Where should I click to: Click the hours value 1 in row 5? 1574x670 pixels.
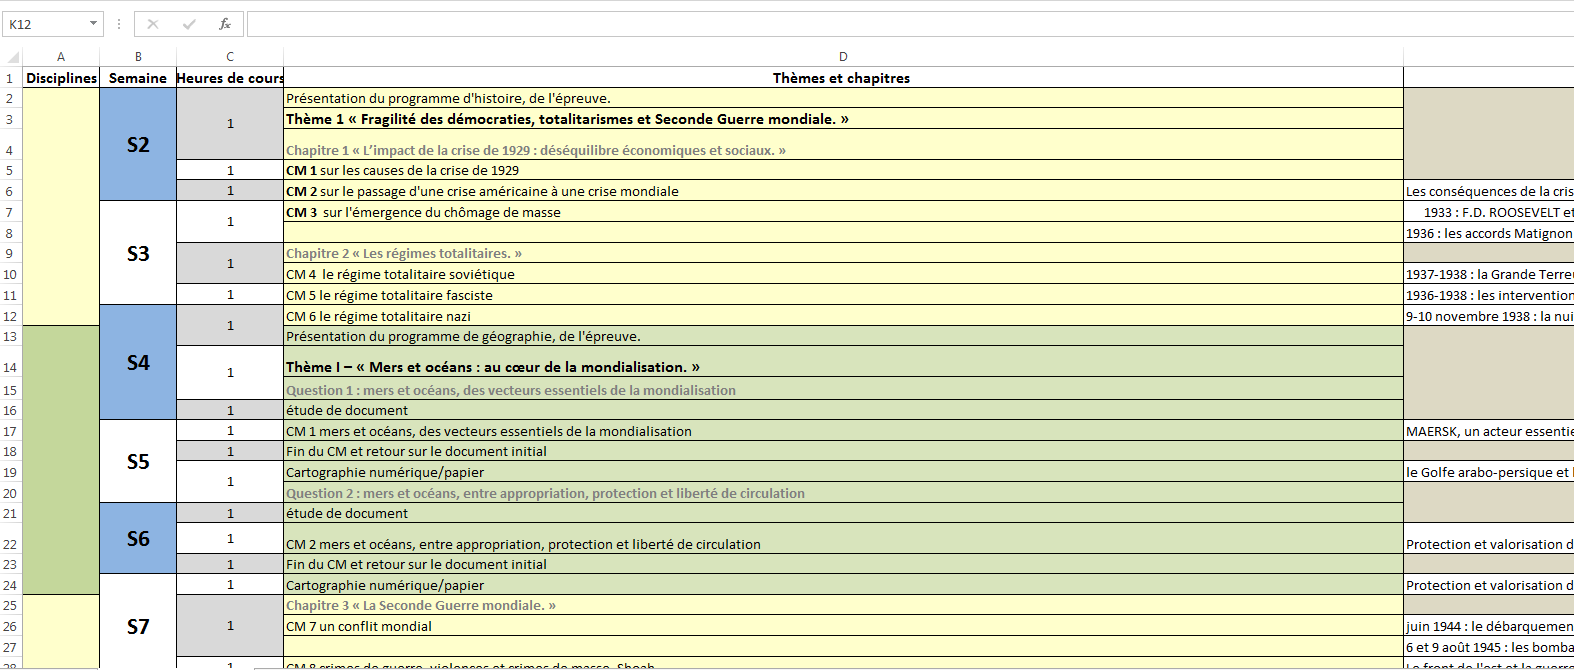[x=230, y=170]
